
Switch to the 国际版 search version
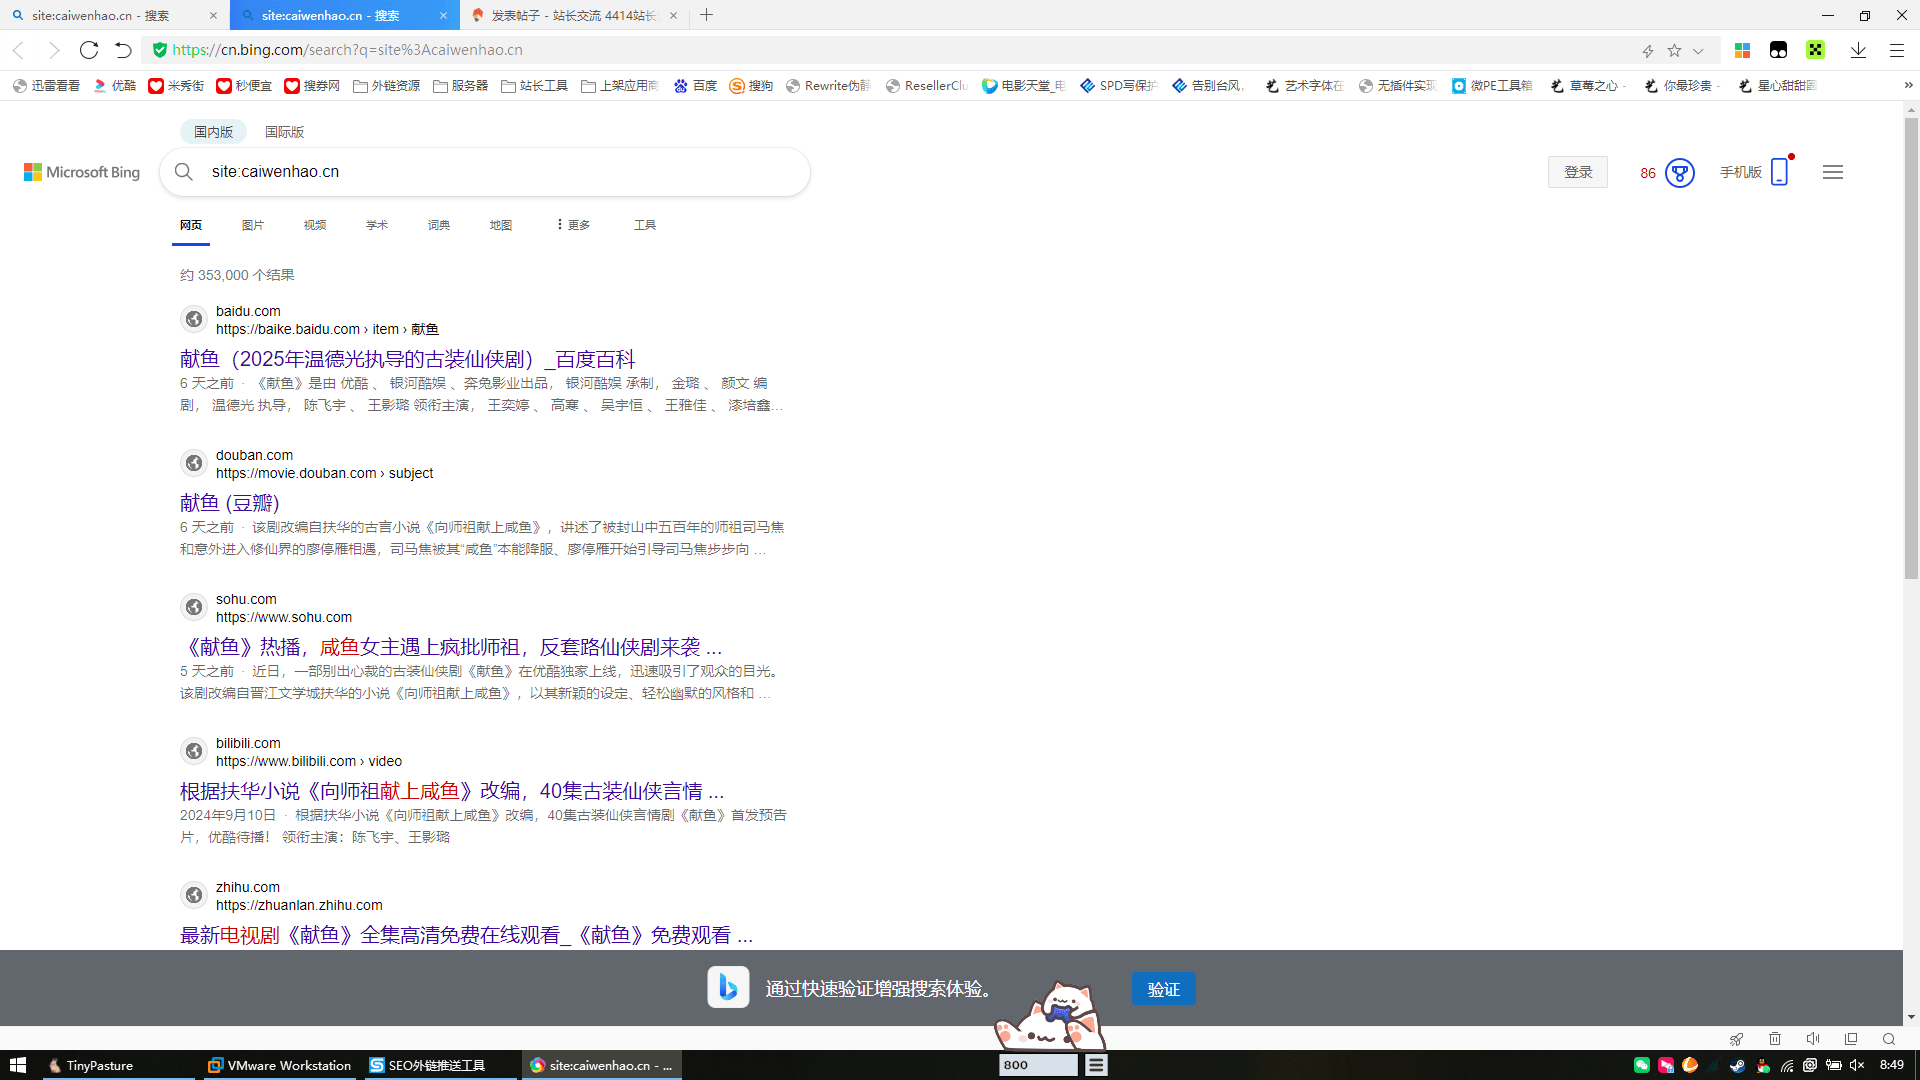click(x=284, y=132)
